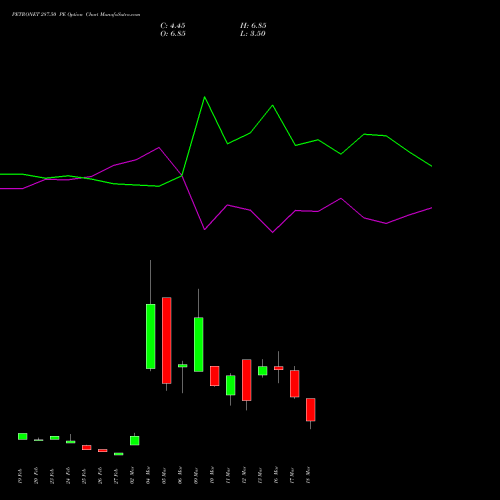Click the last red candle above 18 Mar

click(x=311, y=410)
